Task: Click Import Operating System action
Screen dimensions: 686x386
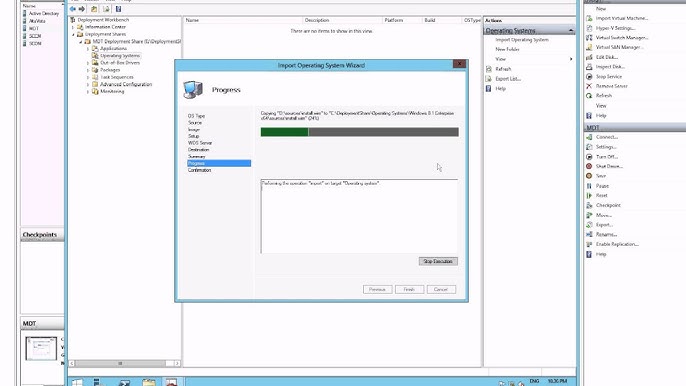Action: [522, 40]
